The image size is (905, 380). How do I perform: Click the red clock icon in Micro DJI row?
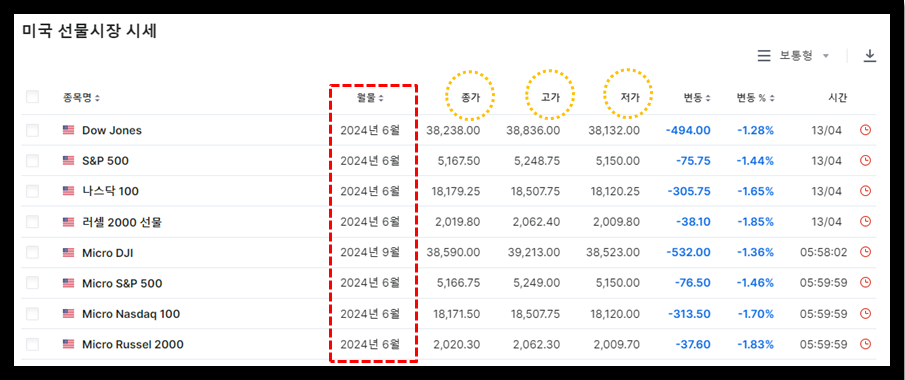pyautogui.click(x=865, y=252)
